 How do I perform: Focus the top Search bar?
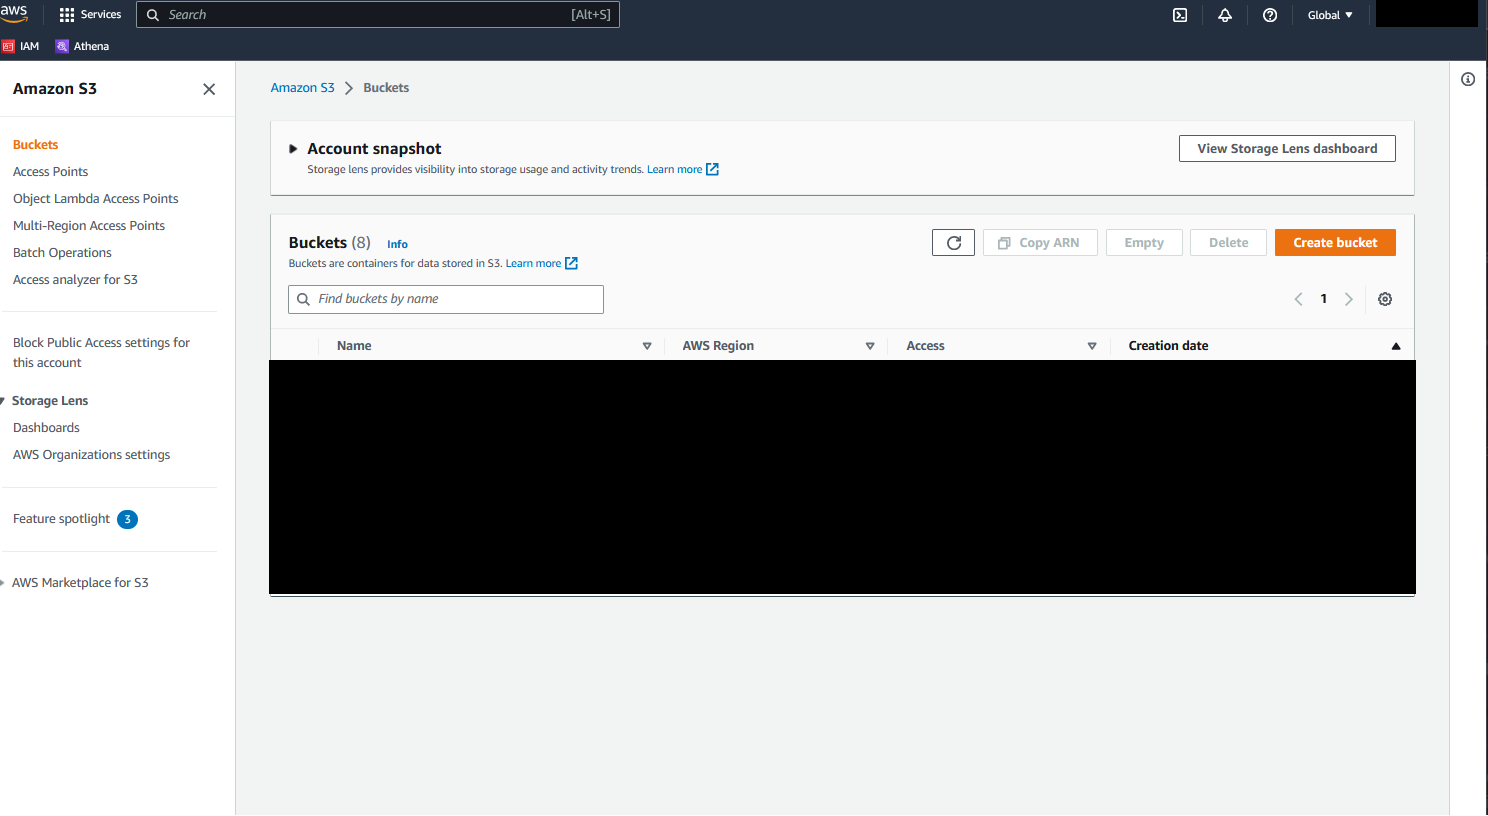click(378, 15)
